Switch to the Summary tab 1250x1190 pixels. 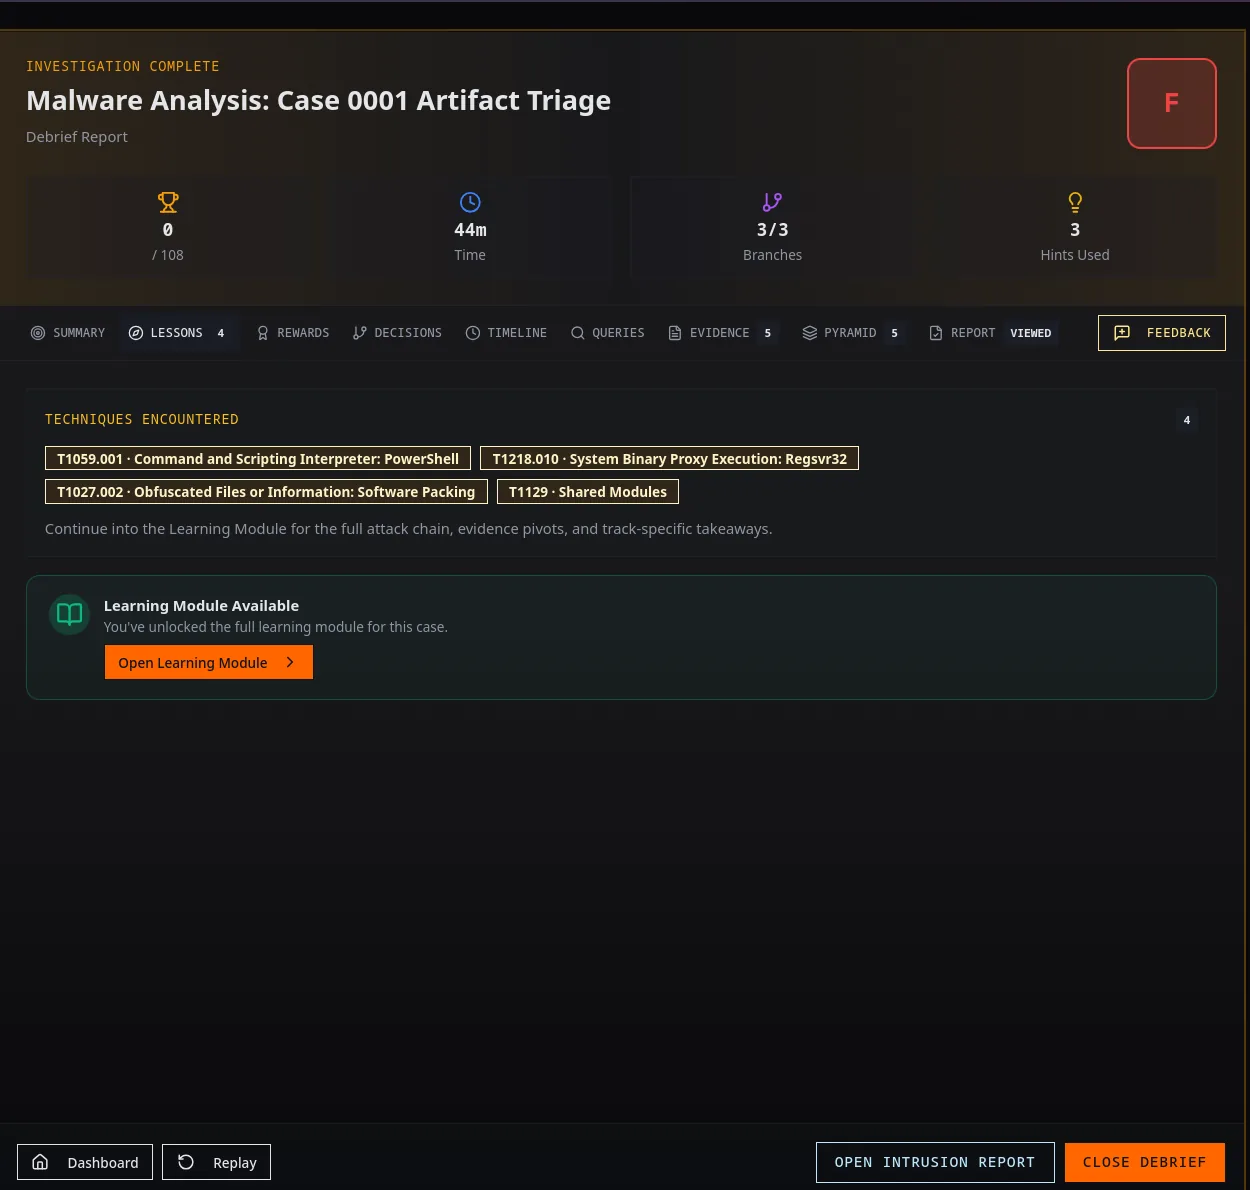[x=68, y=333]
